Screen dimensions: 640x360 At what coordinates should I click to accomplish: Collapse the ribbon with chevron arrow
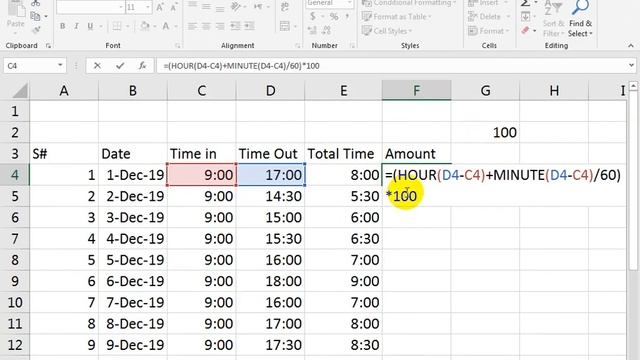631,46
